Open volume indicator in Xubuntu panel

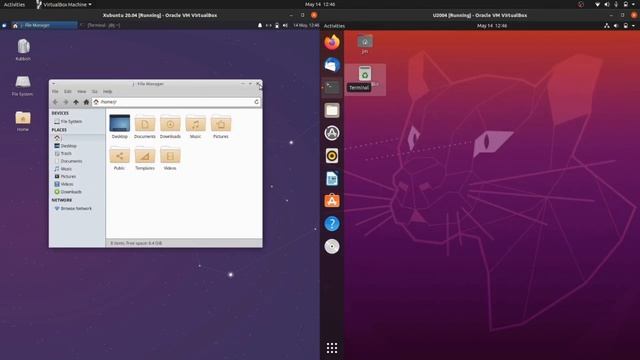point(285,25)
